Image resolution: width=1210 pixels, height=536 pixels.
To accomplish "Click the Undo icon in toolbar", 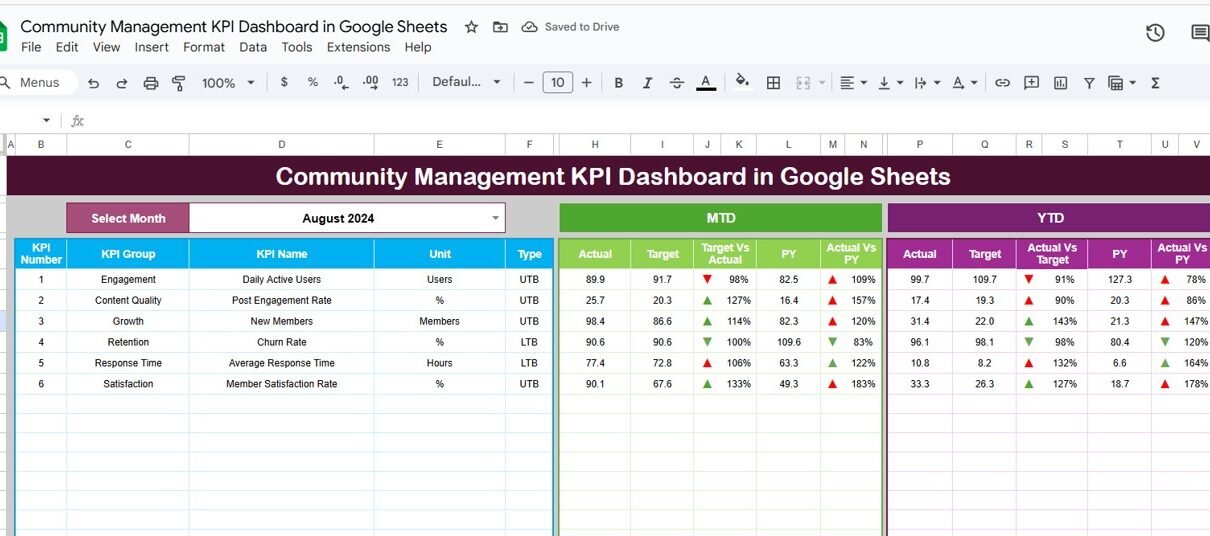I will [x=94, y=83].
